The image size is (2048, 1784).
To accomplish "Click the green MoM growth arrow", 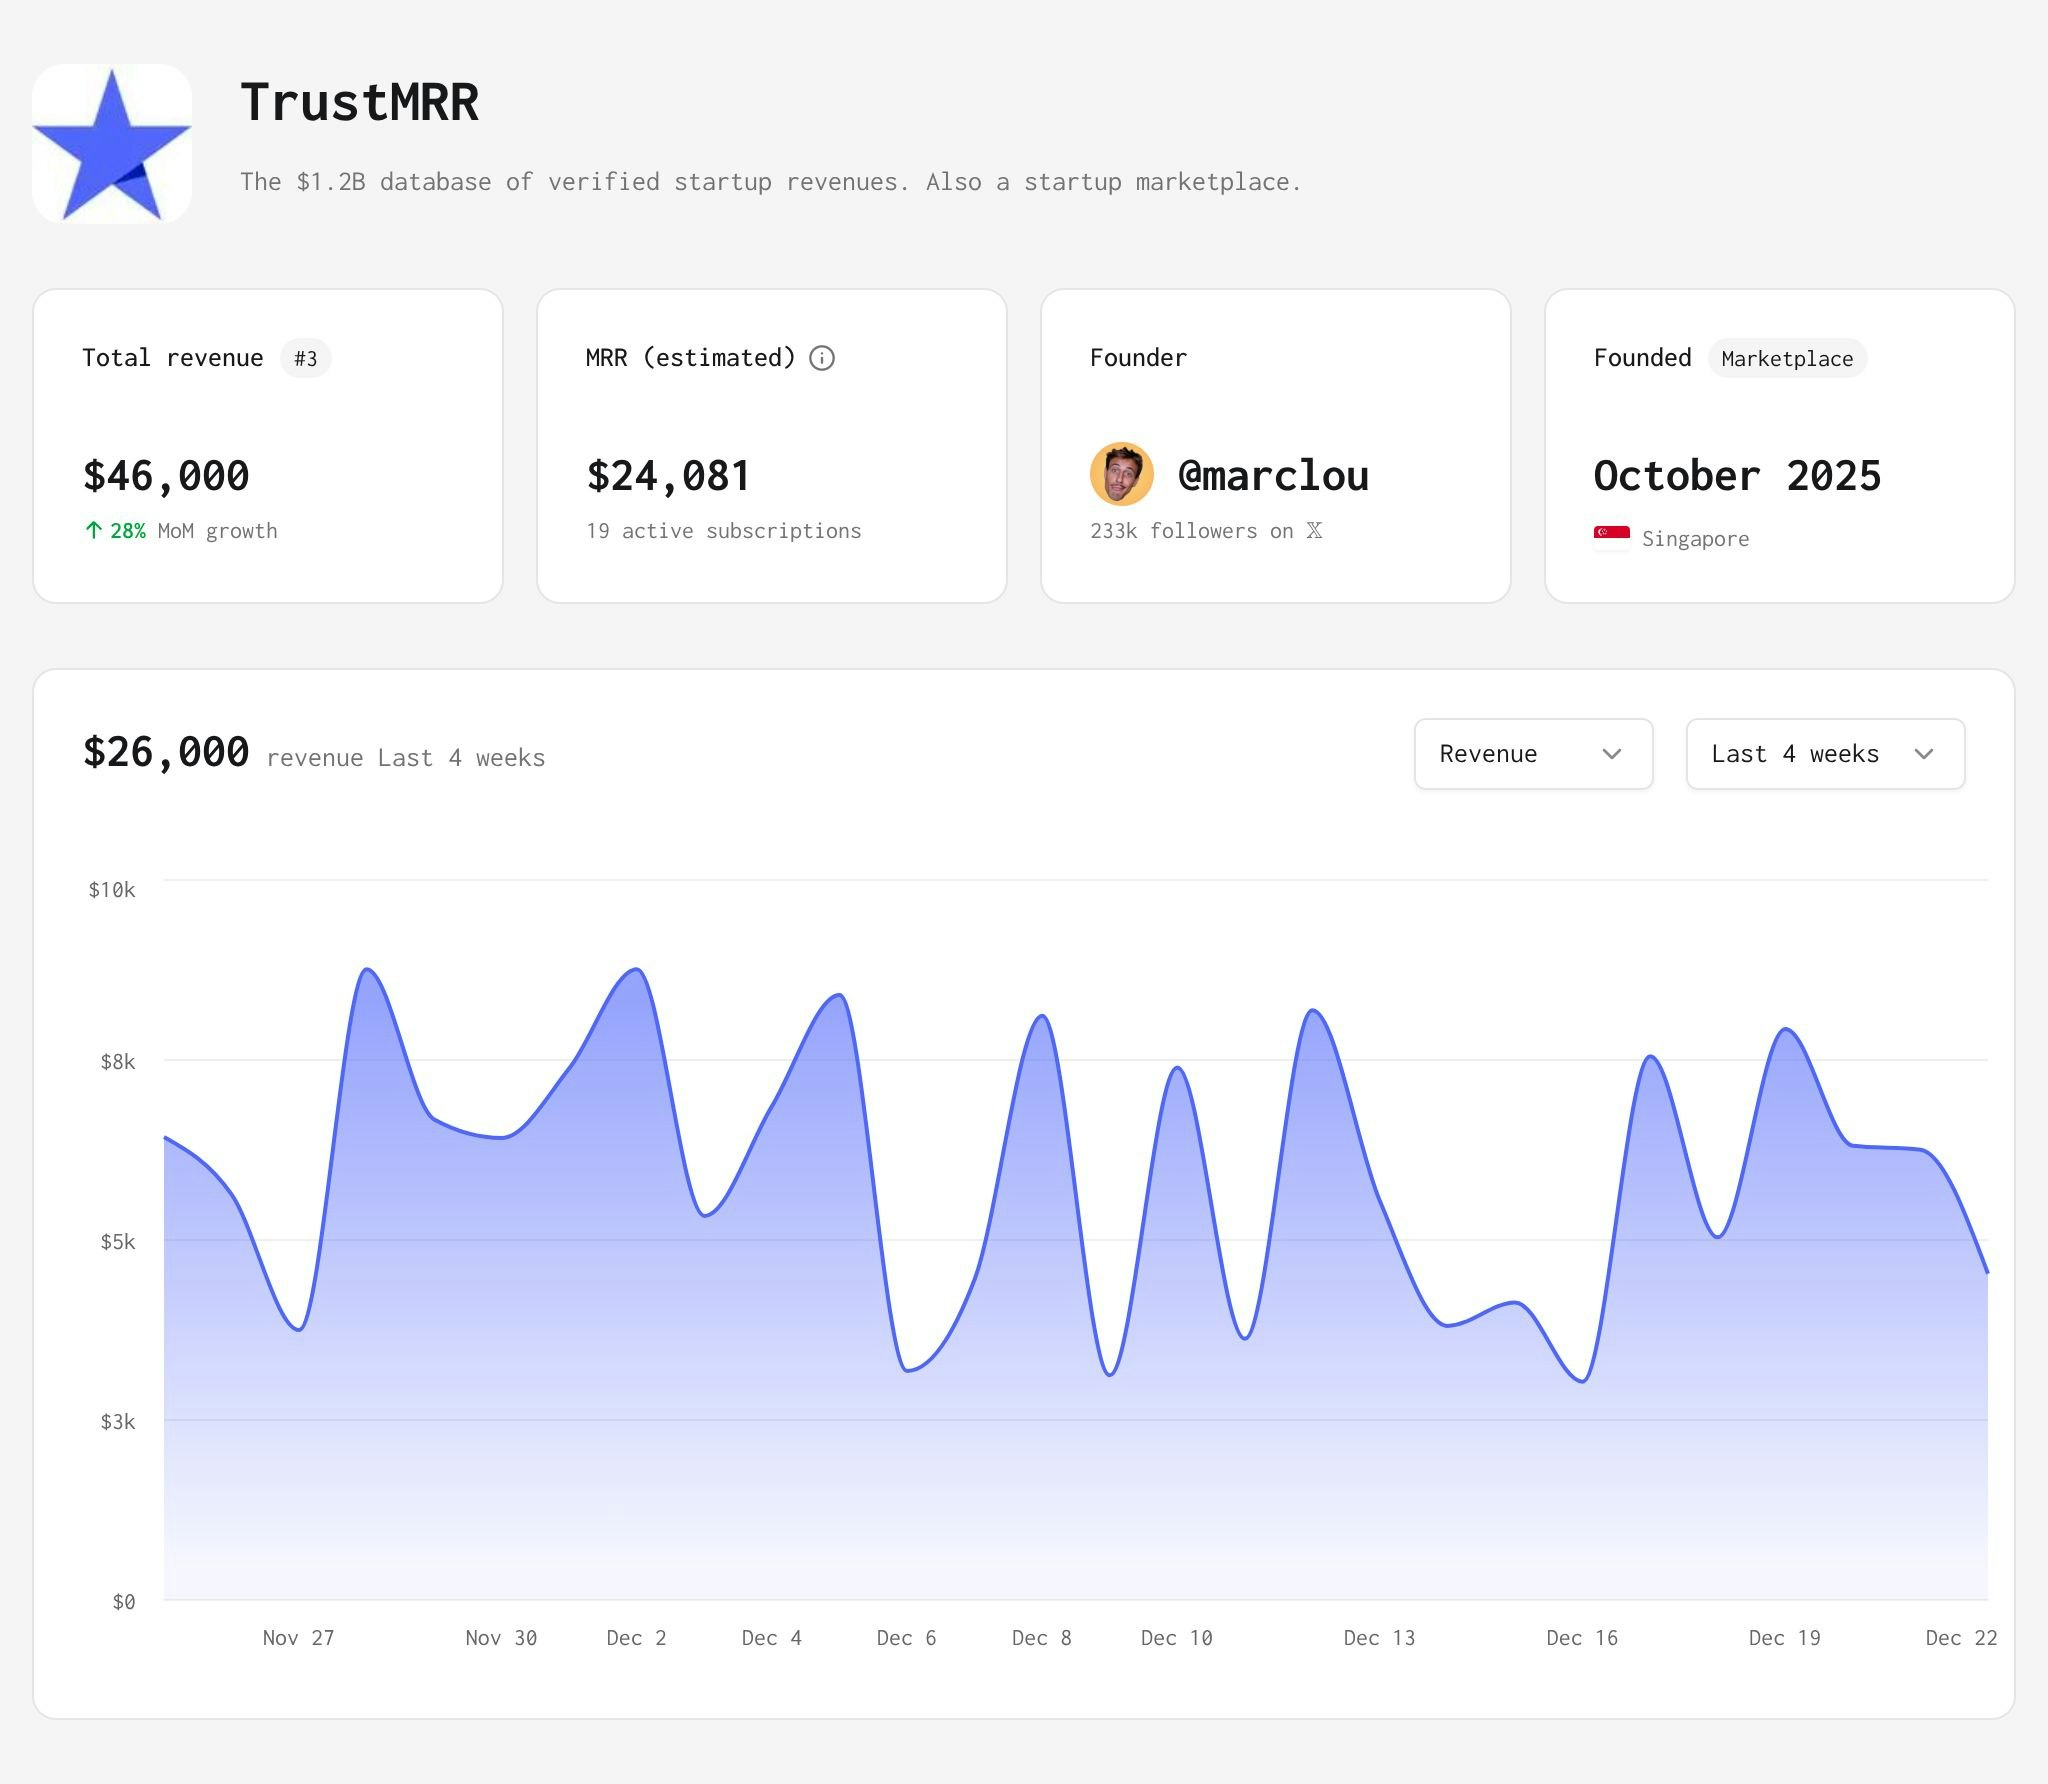I will click(x=93, y=531).
